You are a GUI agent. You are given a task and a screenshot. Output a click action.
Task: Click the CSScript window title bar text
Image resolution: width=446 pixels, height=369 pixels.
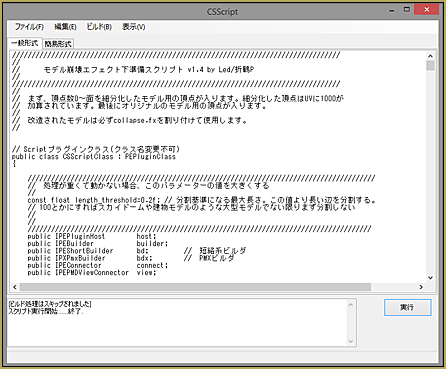(x=222, y=12)
